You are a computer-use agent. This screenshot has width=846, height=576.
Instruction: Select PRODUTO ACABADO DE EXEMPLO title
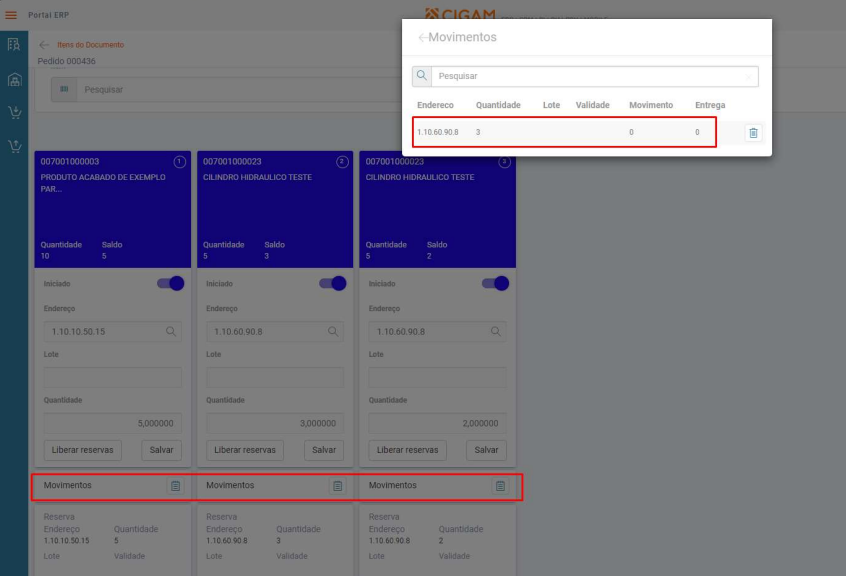[x=103, y=183]
